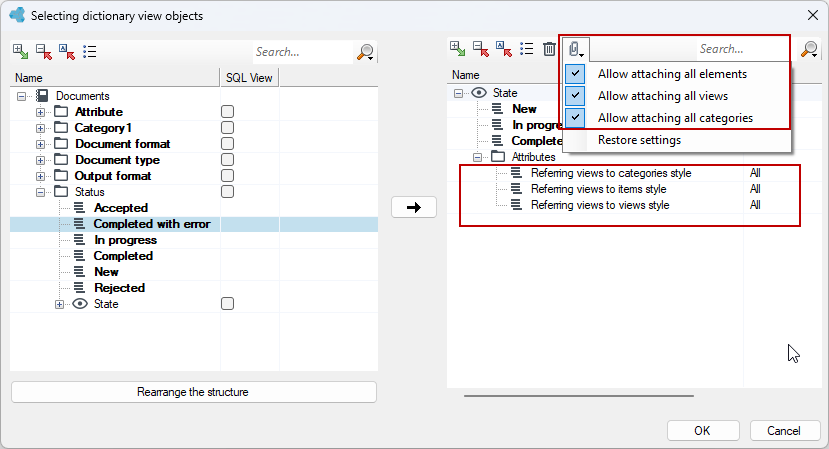Expand the Category1 folder node
This screenshot has height=449, width=829.
click(x=40, y=128)
